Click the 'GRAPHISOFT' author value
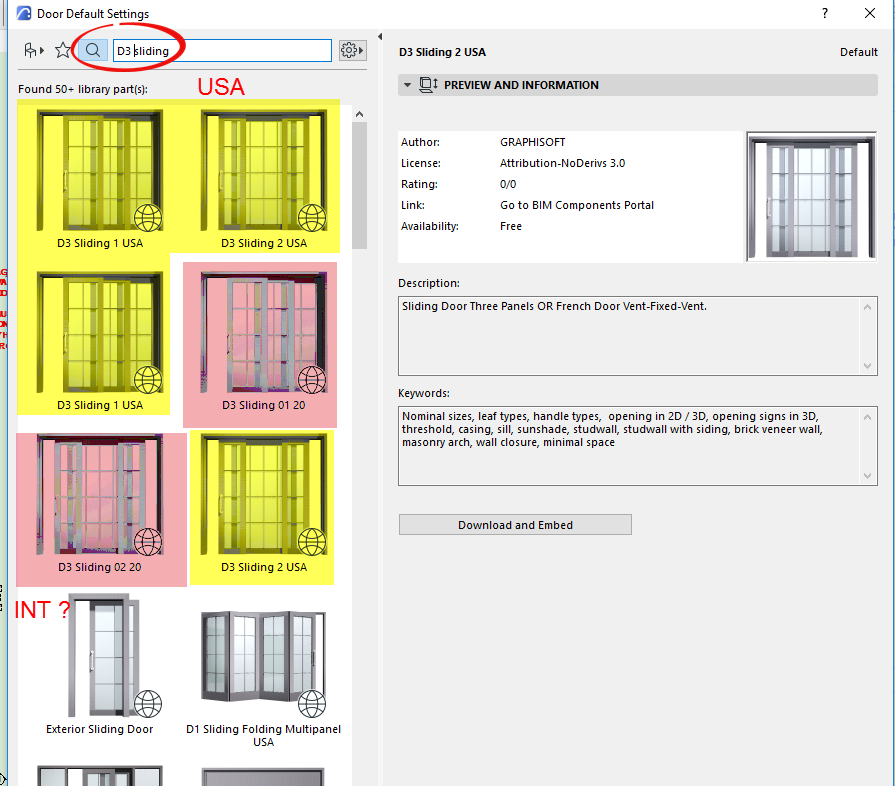 coord(533,142)
